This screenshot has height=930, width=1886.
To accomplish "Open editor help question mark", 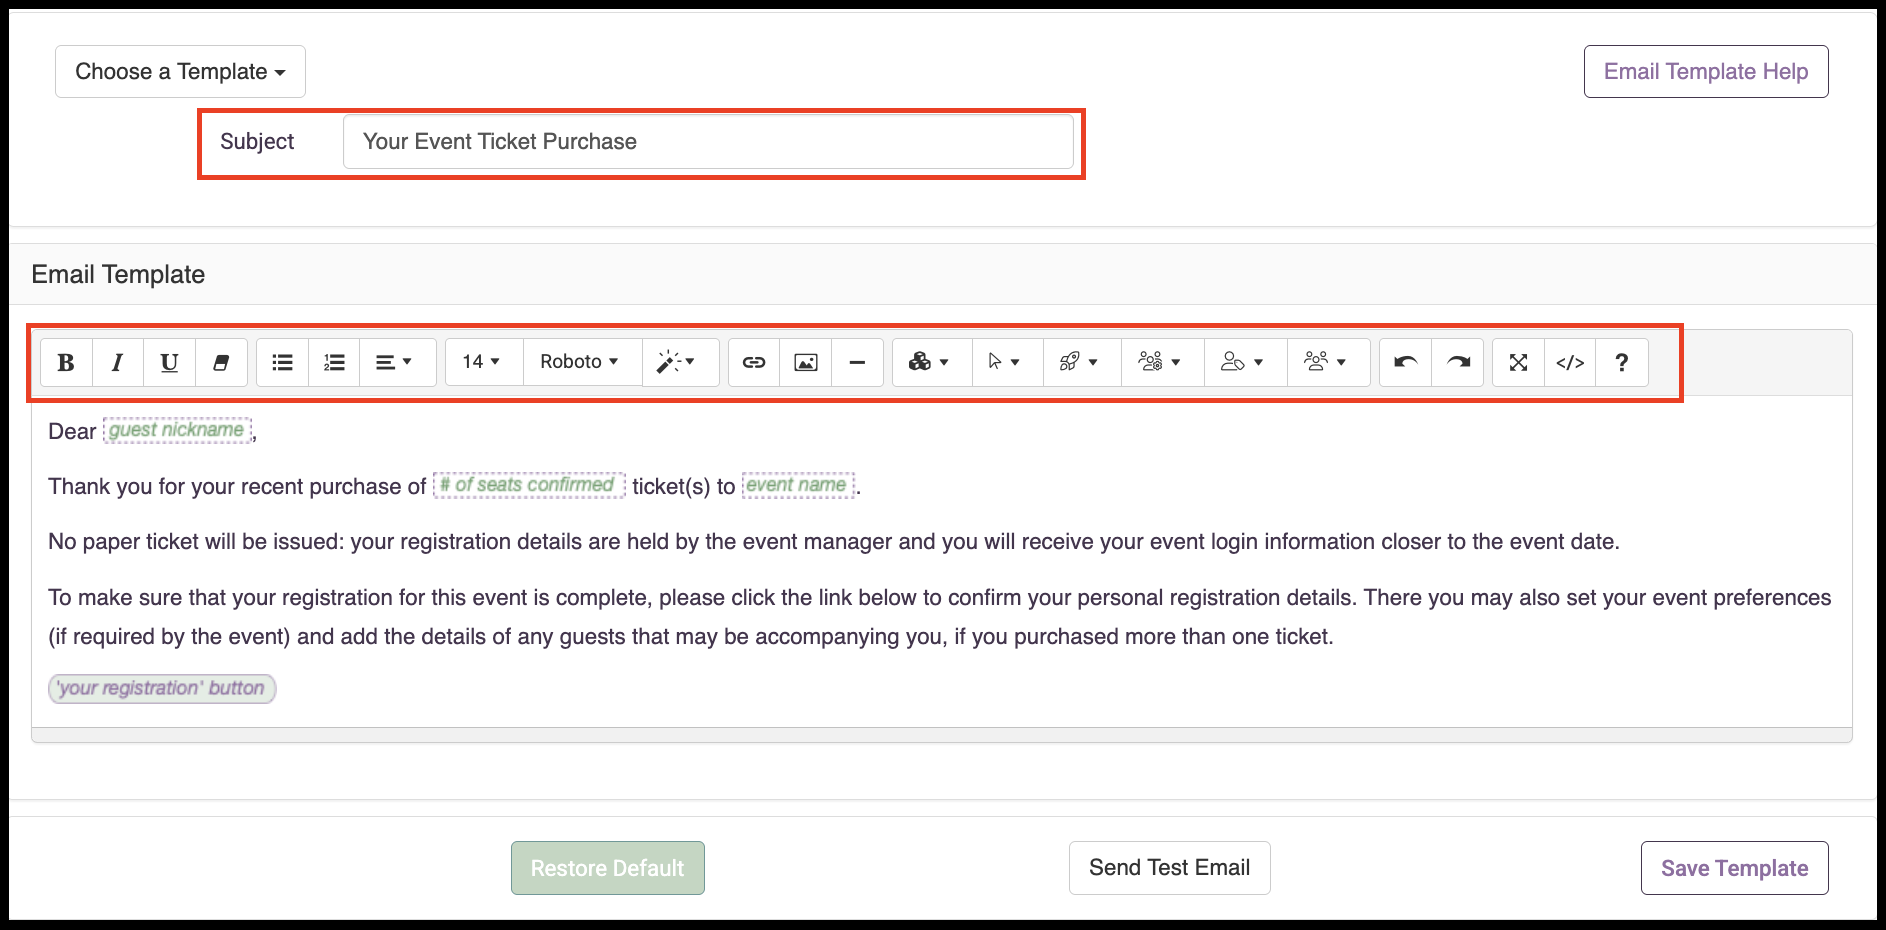I will click(x=1622, y=362).
